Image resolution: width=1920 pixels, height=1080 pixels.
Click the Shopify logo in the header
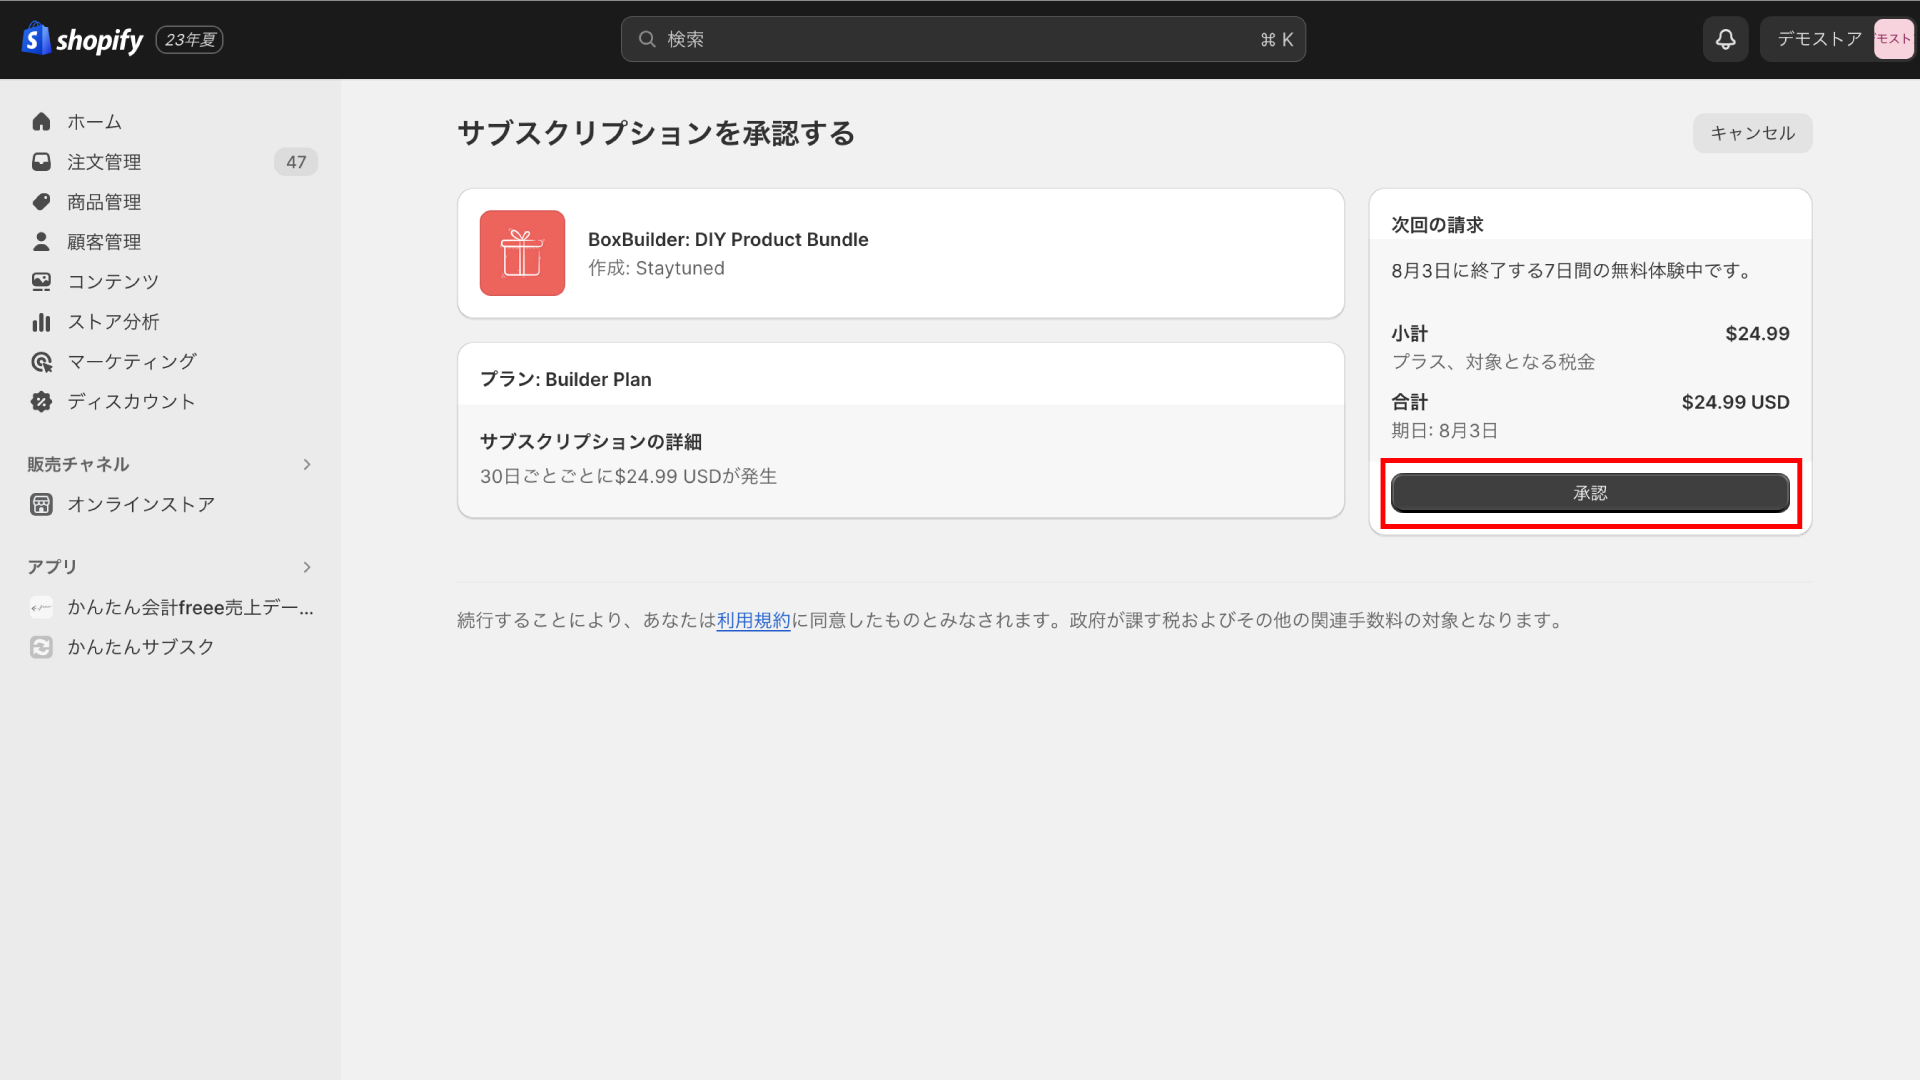[x=83, y=39]
